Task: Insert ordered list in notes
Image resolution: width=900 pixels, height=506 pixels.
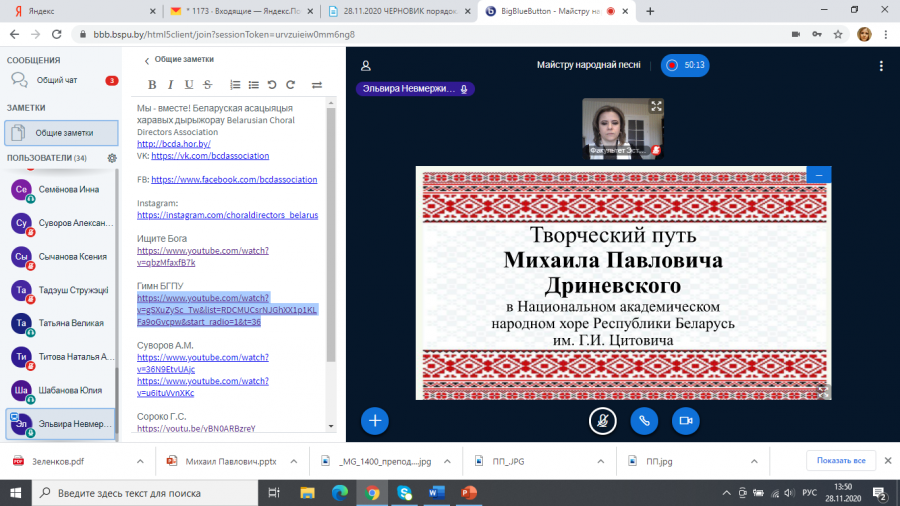Action: (235, 85)
